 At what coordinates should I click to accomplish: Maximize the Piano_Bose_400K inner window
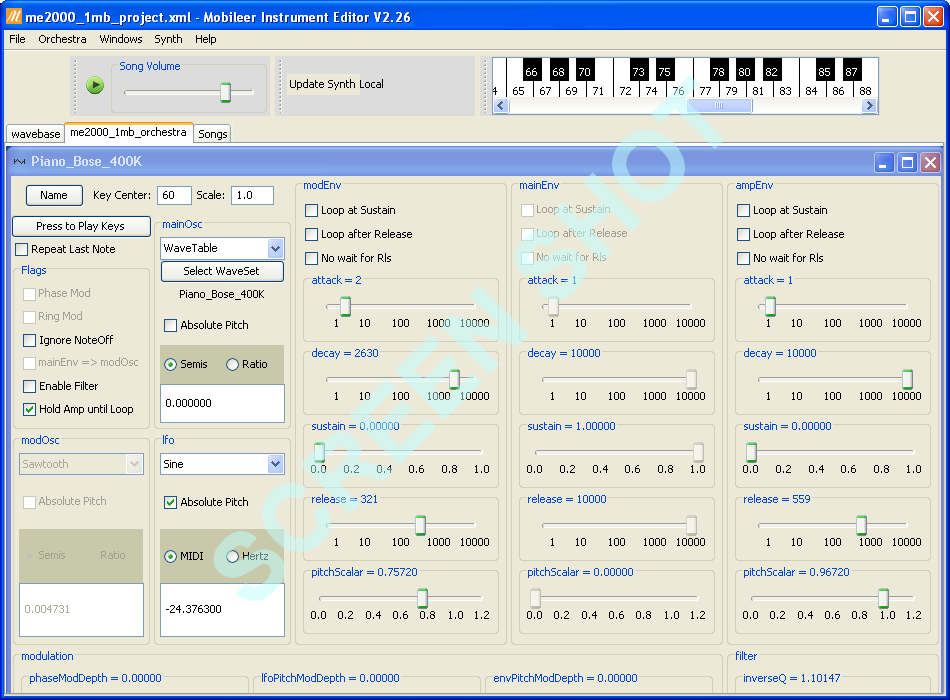(907, 162)
